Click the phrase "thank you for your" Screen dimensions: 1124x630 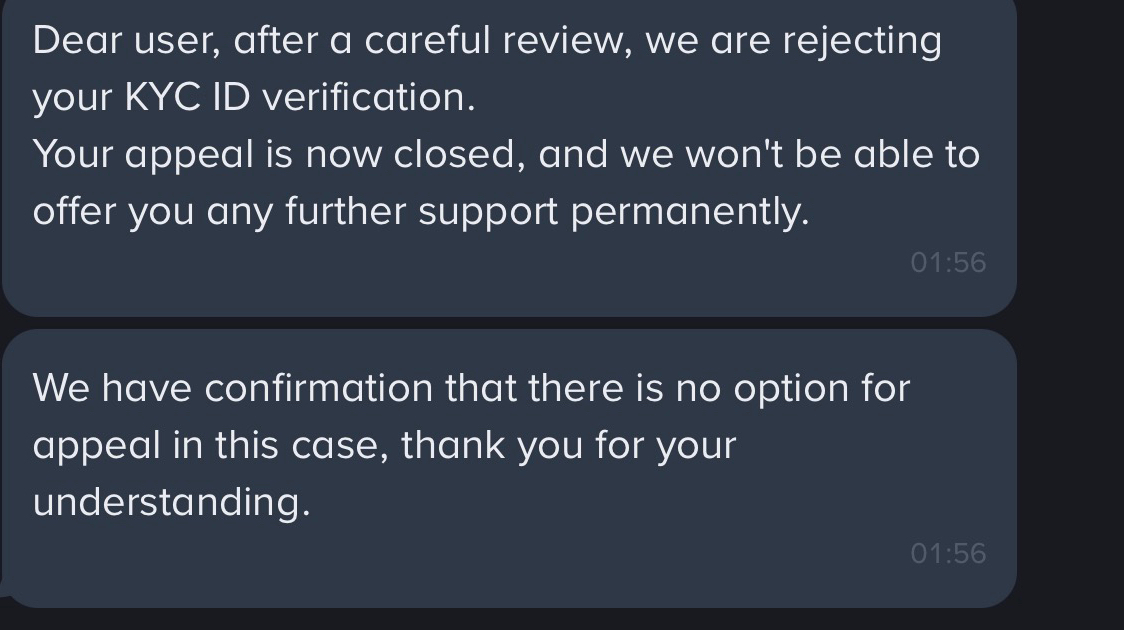click(x=568, y=446)
